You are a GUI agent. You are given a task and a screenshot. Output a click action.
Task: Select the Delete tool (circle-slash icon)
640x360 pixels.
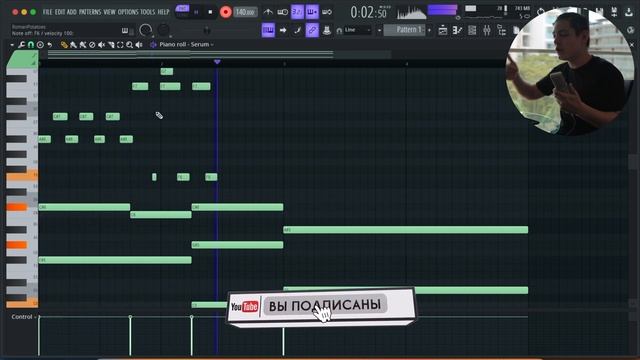point(92,44)
